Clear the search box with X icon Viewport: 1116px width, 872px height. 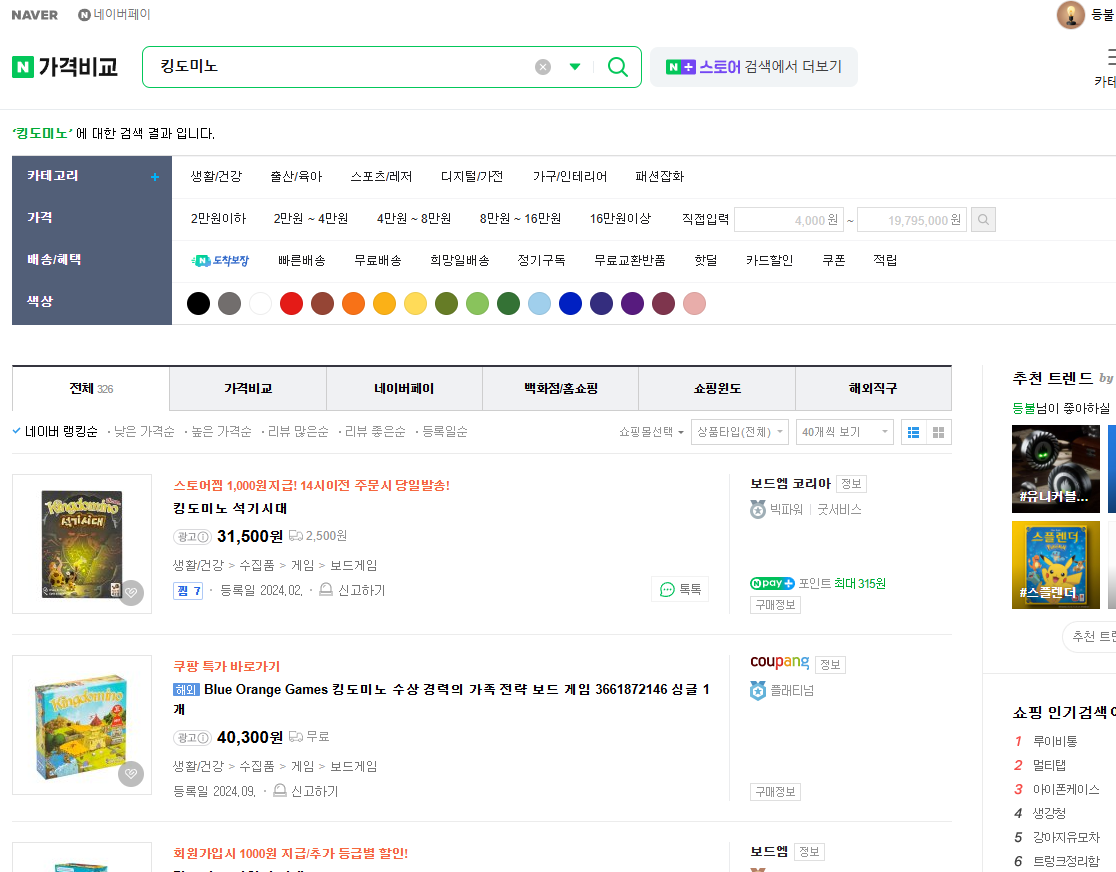(x=543, y=67)
